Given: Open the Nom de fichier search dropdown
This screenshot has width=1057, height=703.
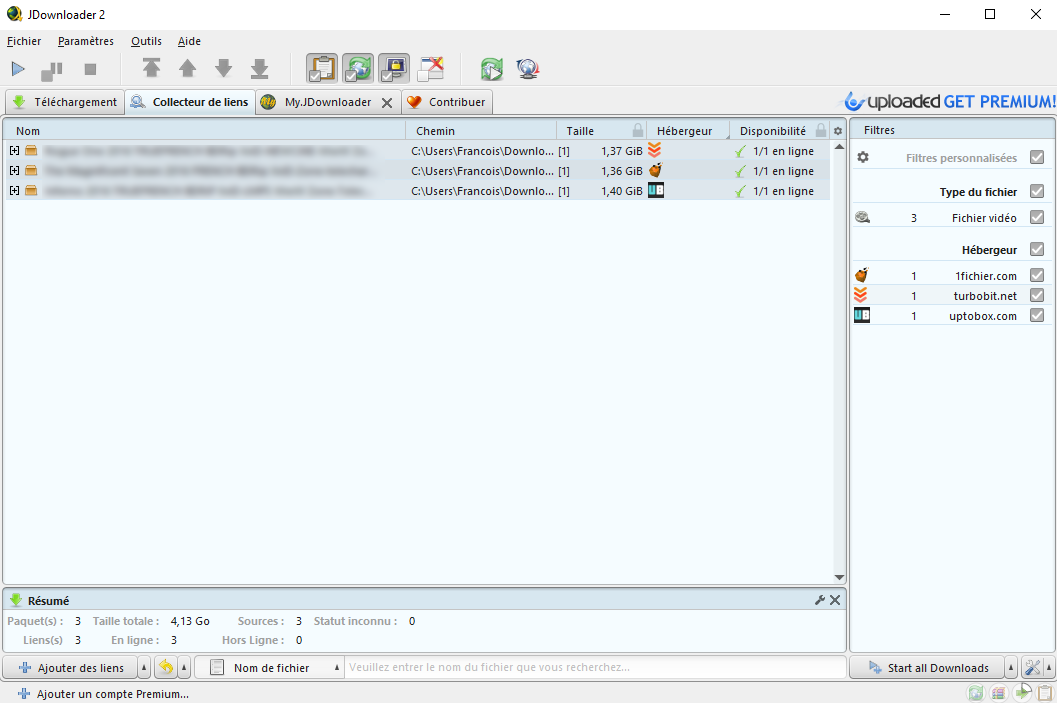Looking at the screenshot, I should click(270, 667).
